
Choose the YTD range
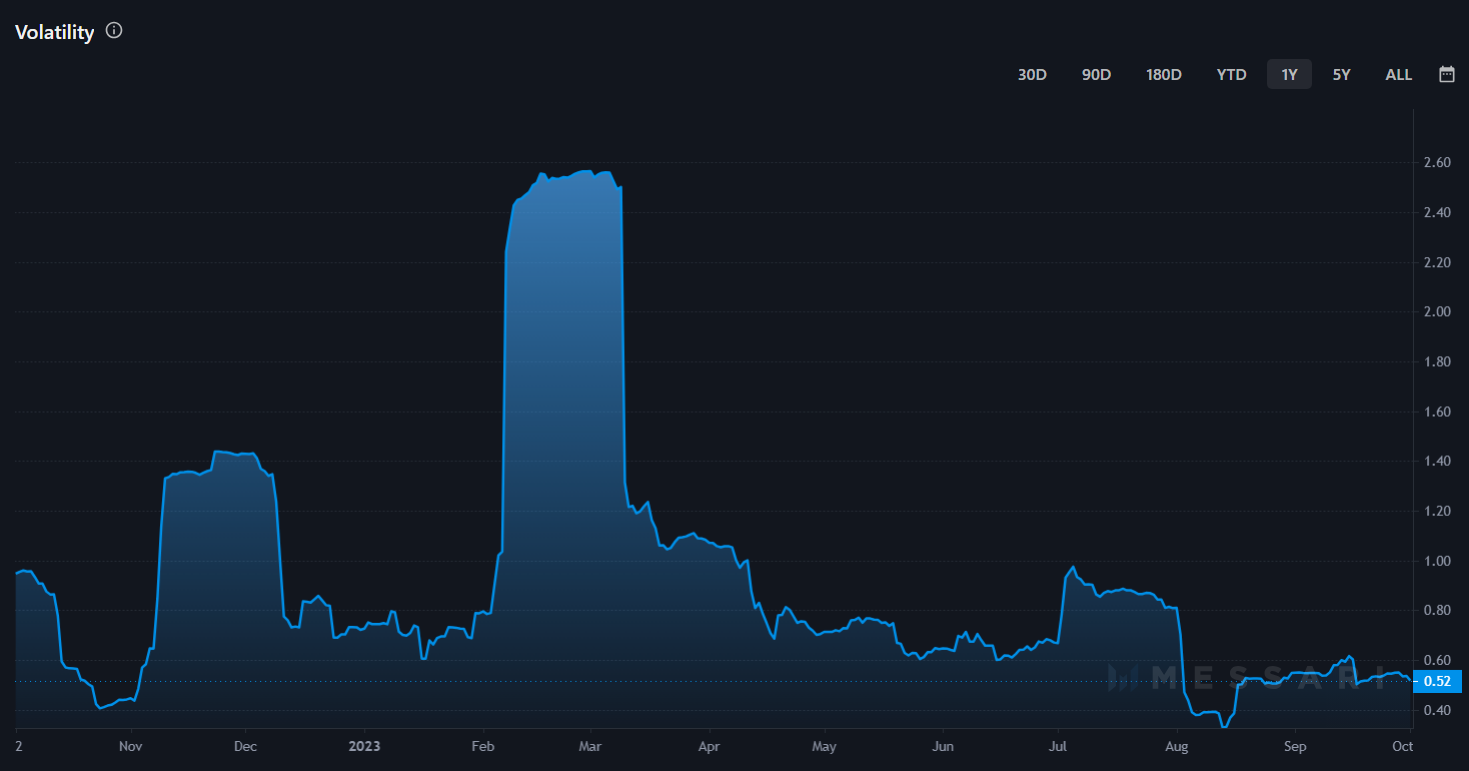point(1231,75)
